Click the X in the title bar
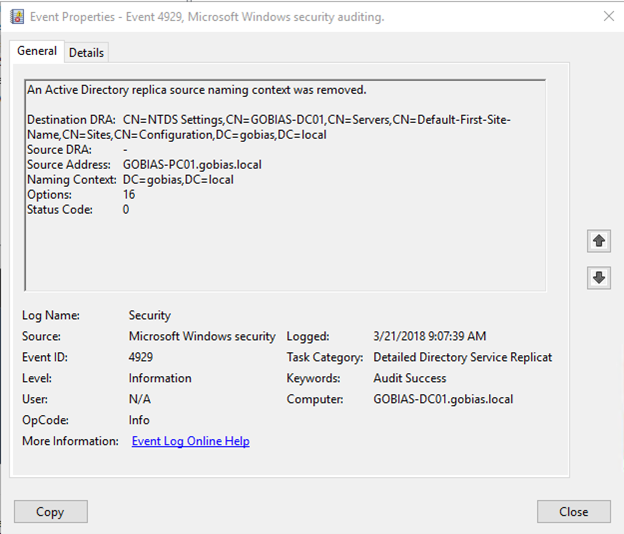624x534 pixels. [608, 16]
